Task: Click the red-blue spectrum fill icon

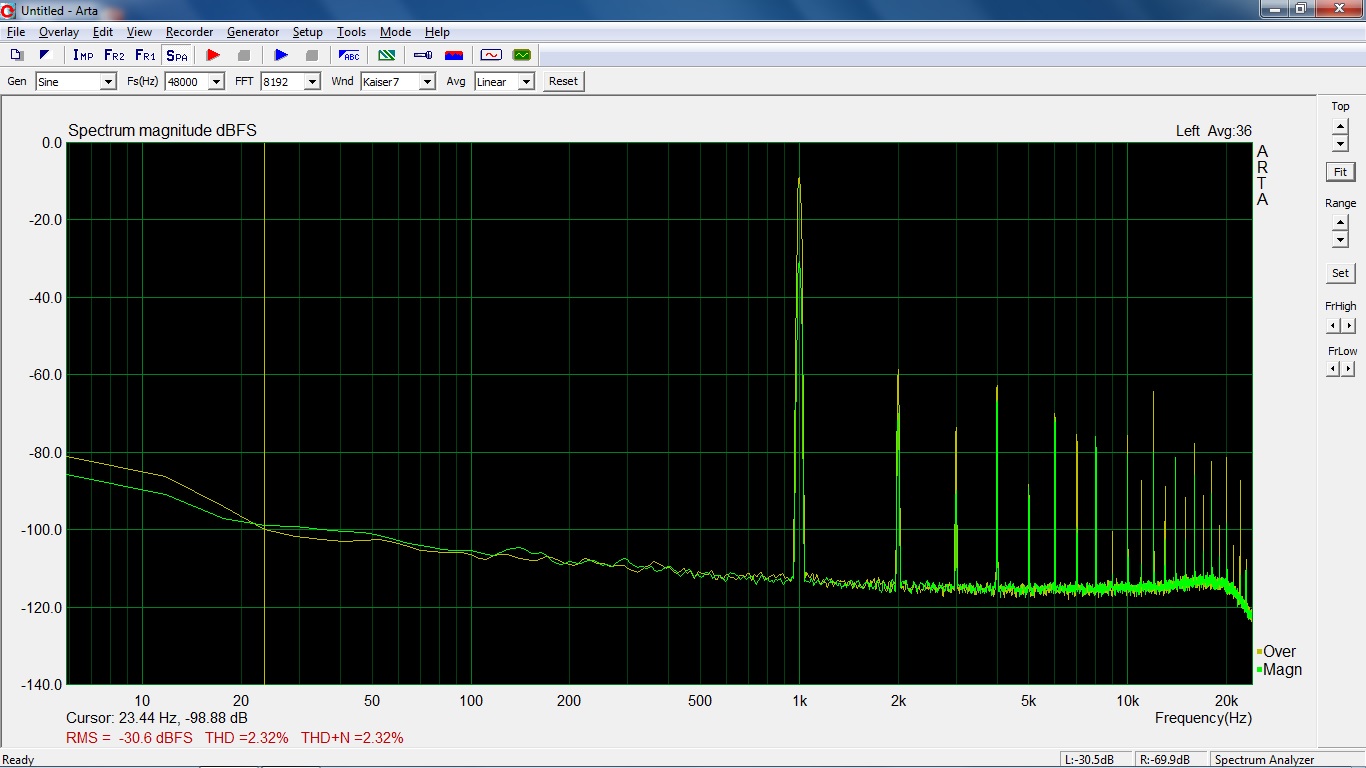Action: pos(454,55)
